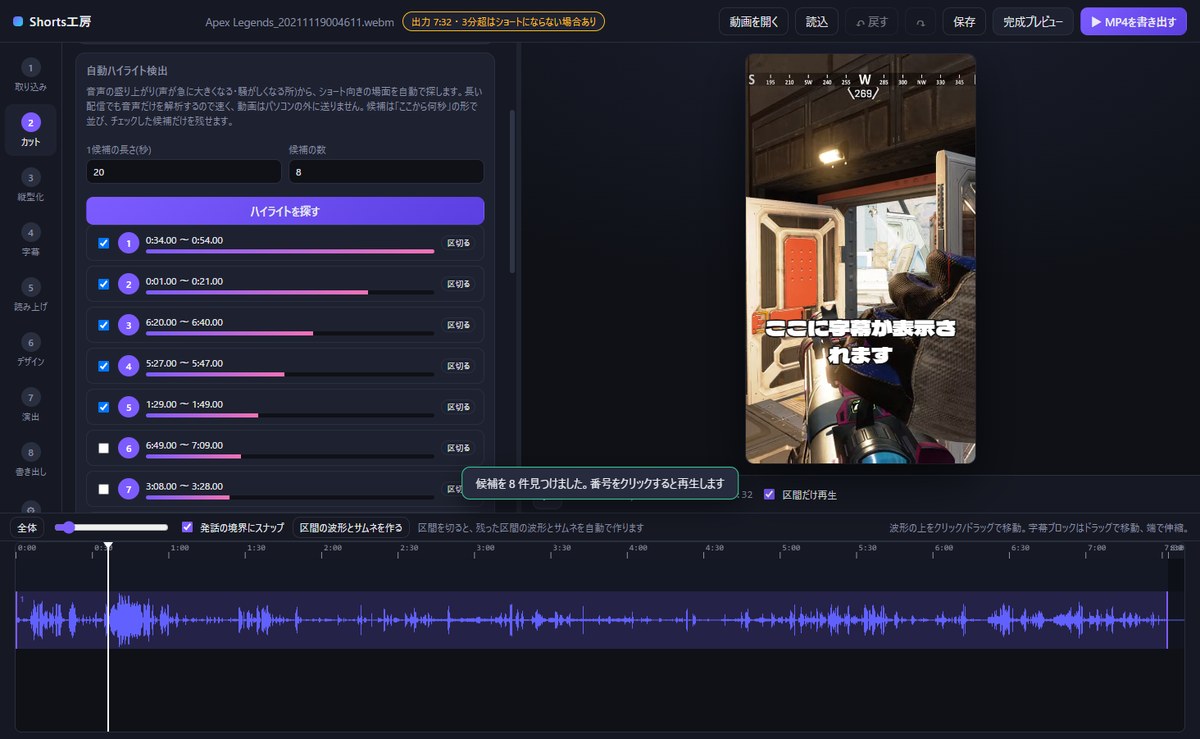Open 完成プレビュー preview
The image size is (1200, 739).
click(1033, 21)
